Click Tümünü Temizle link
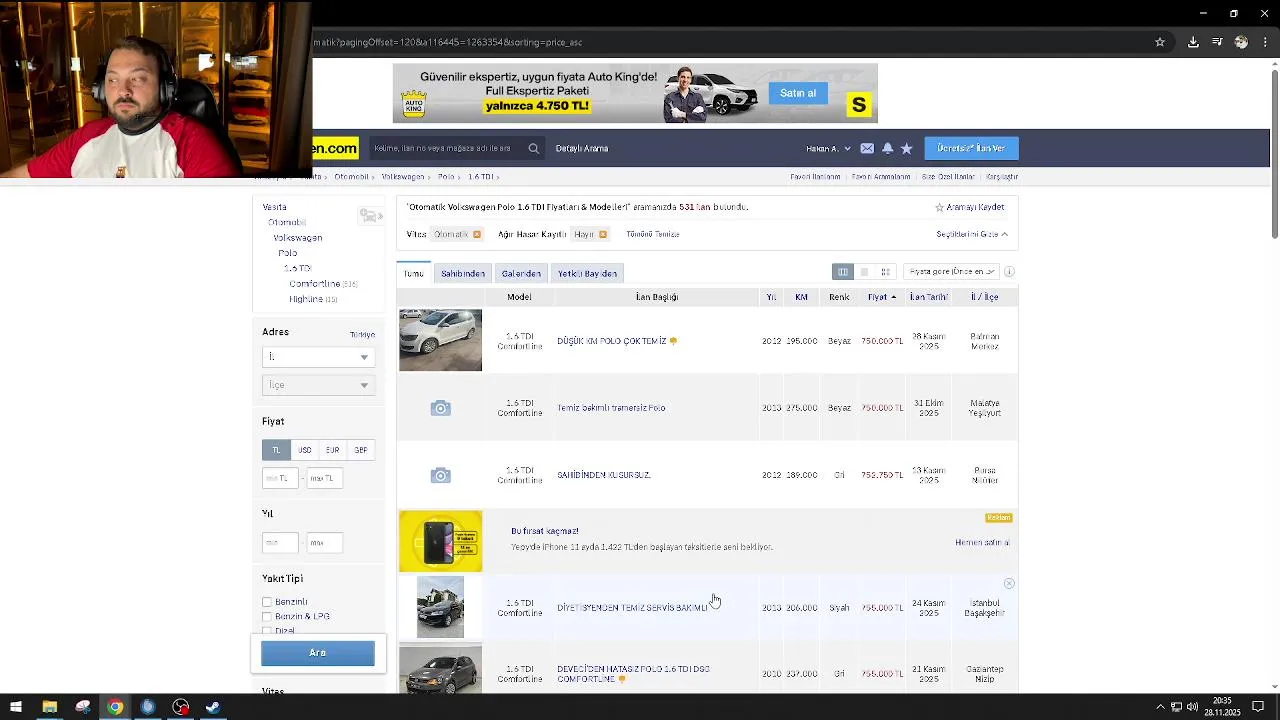This screenshot has width=1280, height=720. tap(653, 234)
